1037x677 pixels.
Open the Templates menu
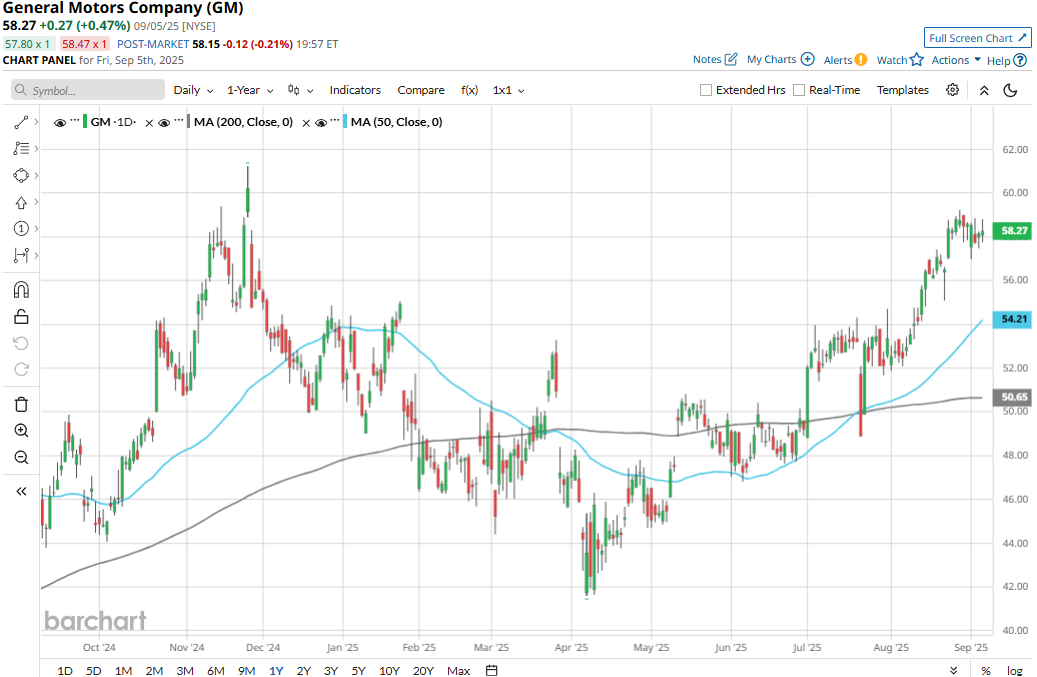click(903, 90)
